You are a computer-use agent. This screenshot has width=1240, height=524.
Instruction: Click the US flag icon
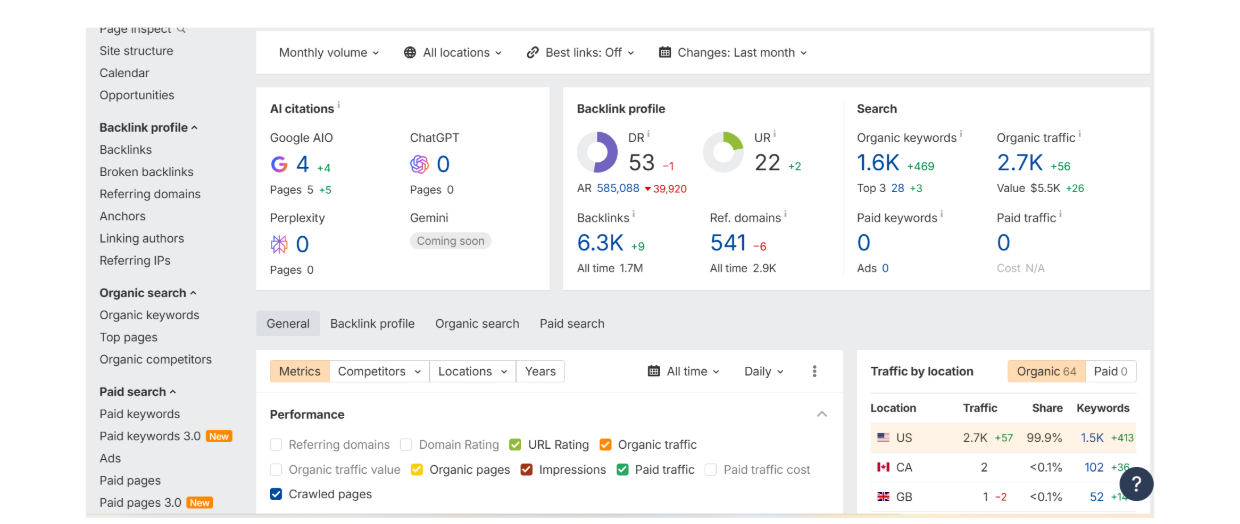883,438
